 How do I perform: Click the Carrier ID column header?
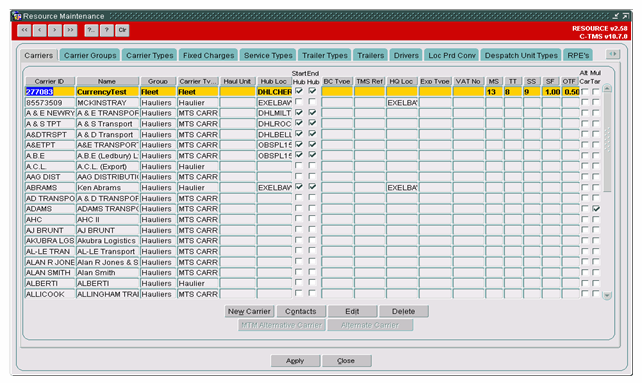[50, 82]
